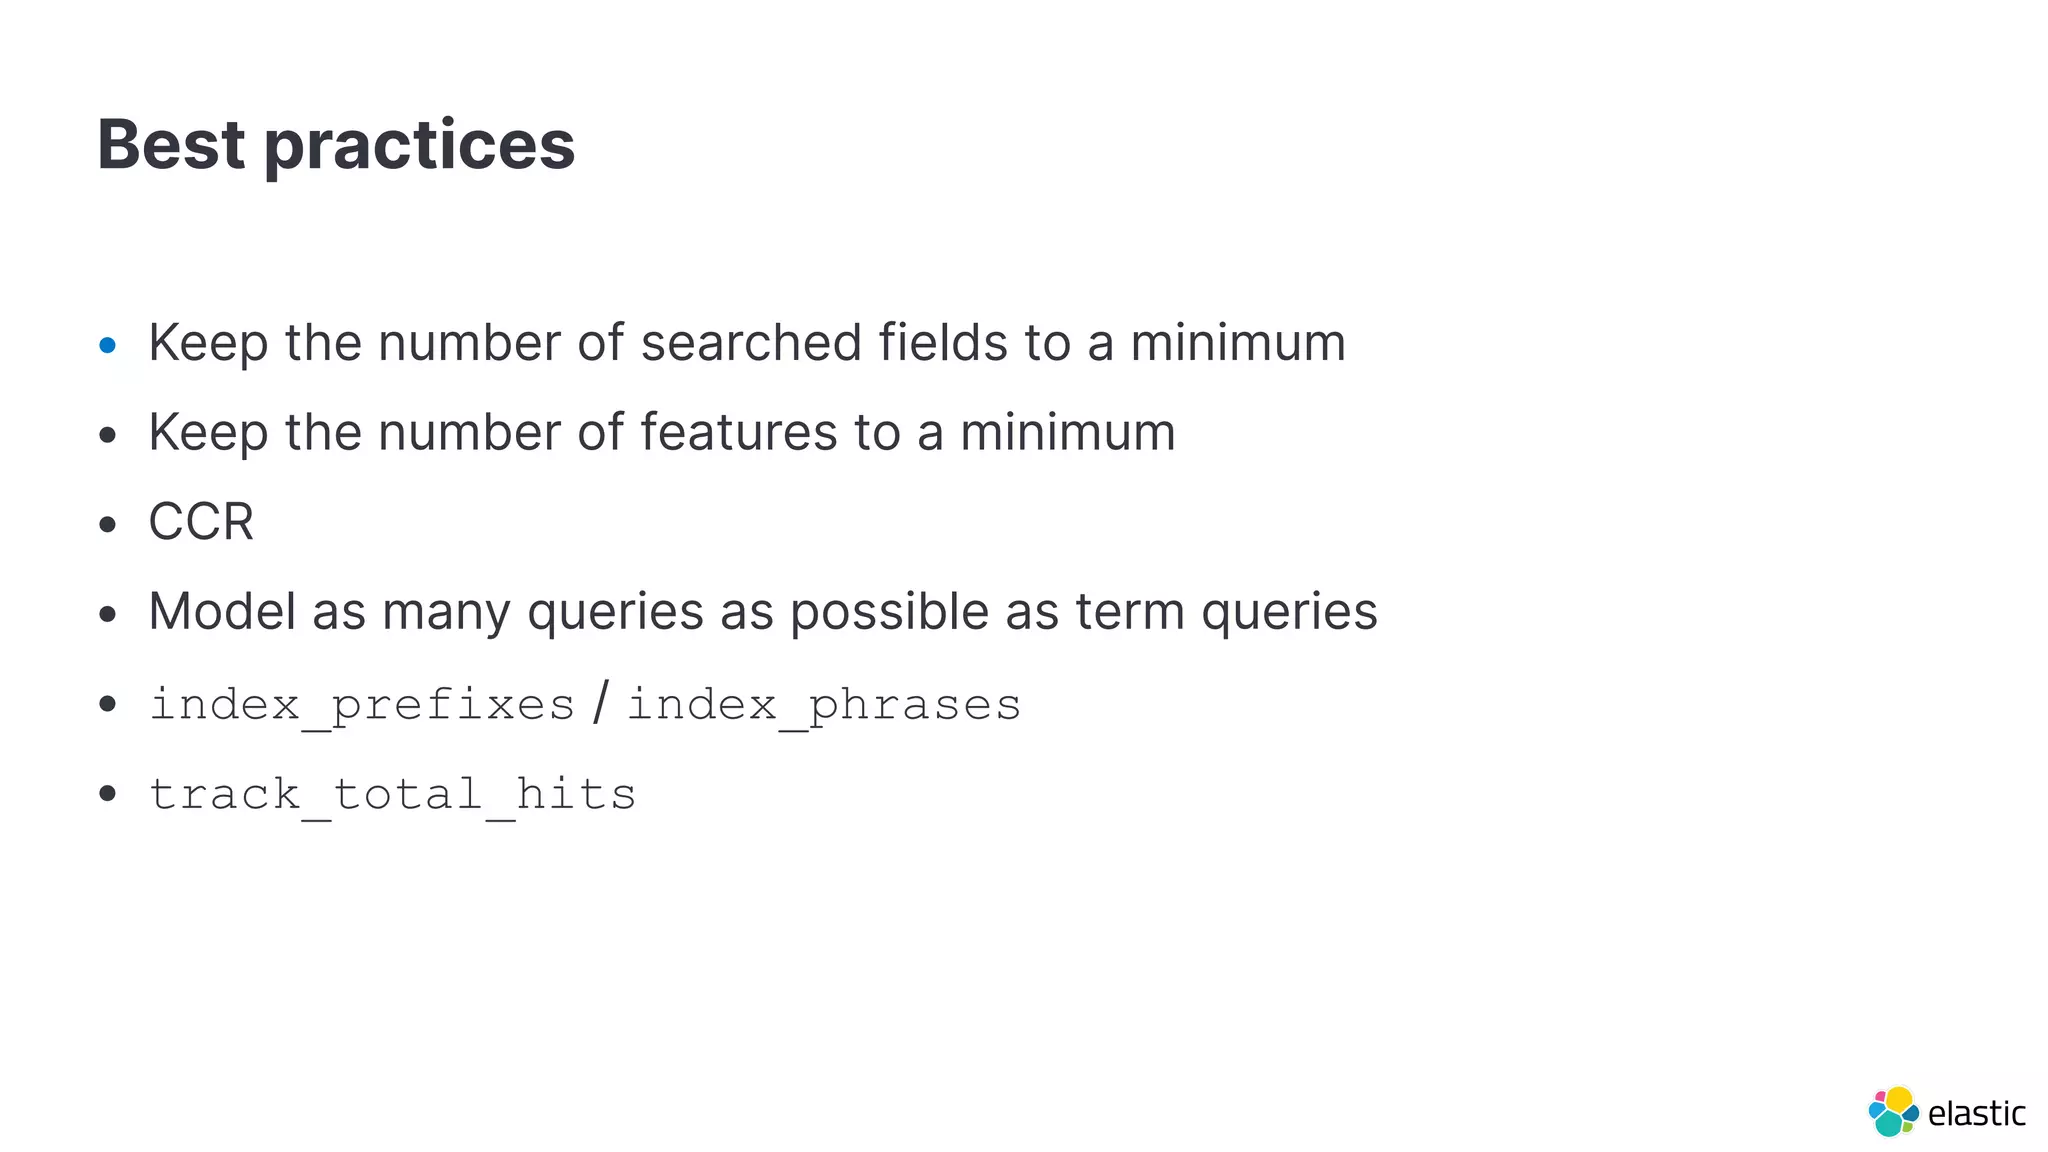This screenshot has width=2048, height=1152.
Task: Click the word practices in title
Action: pos(419,146)
